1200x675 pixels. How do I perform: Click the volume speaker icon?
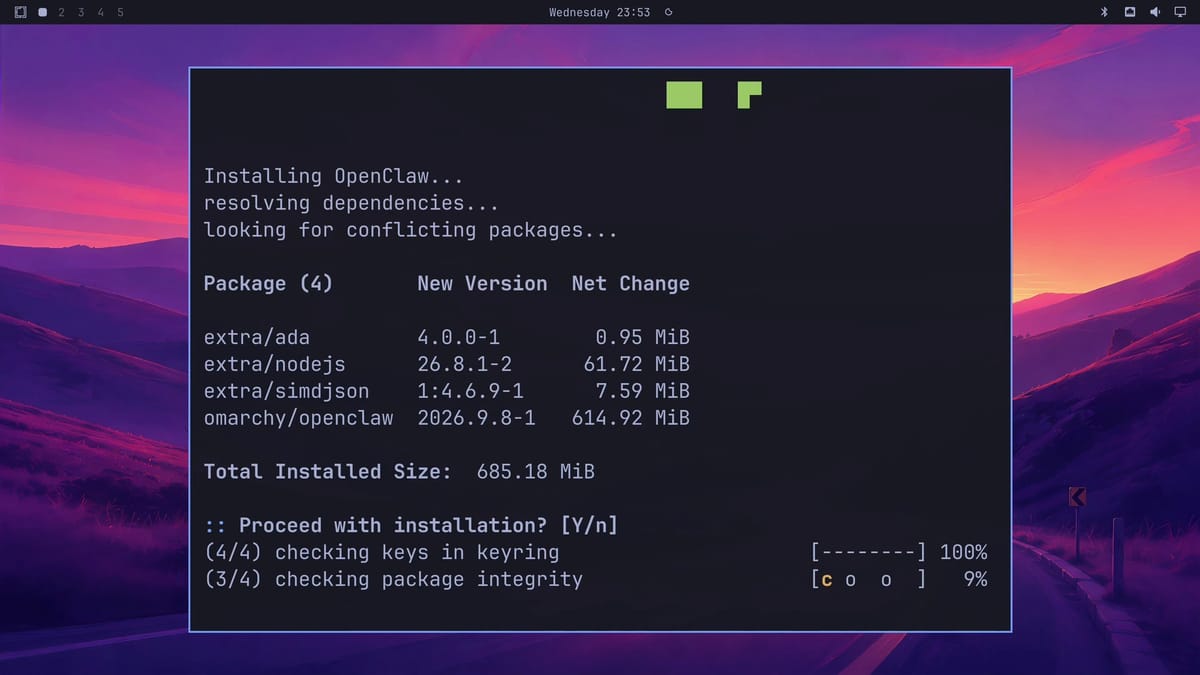[1154, 12]
